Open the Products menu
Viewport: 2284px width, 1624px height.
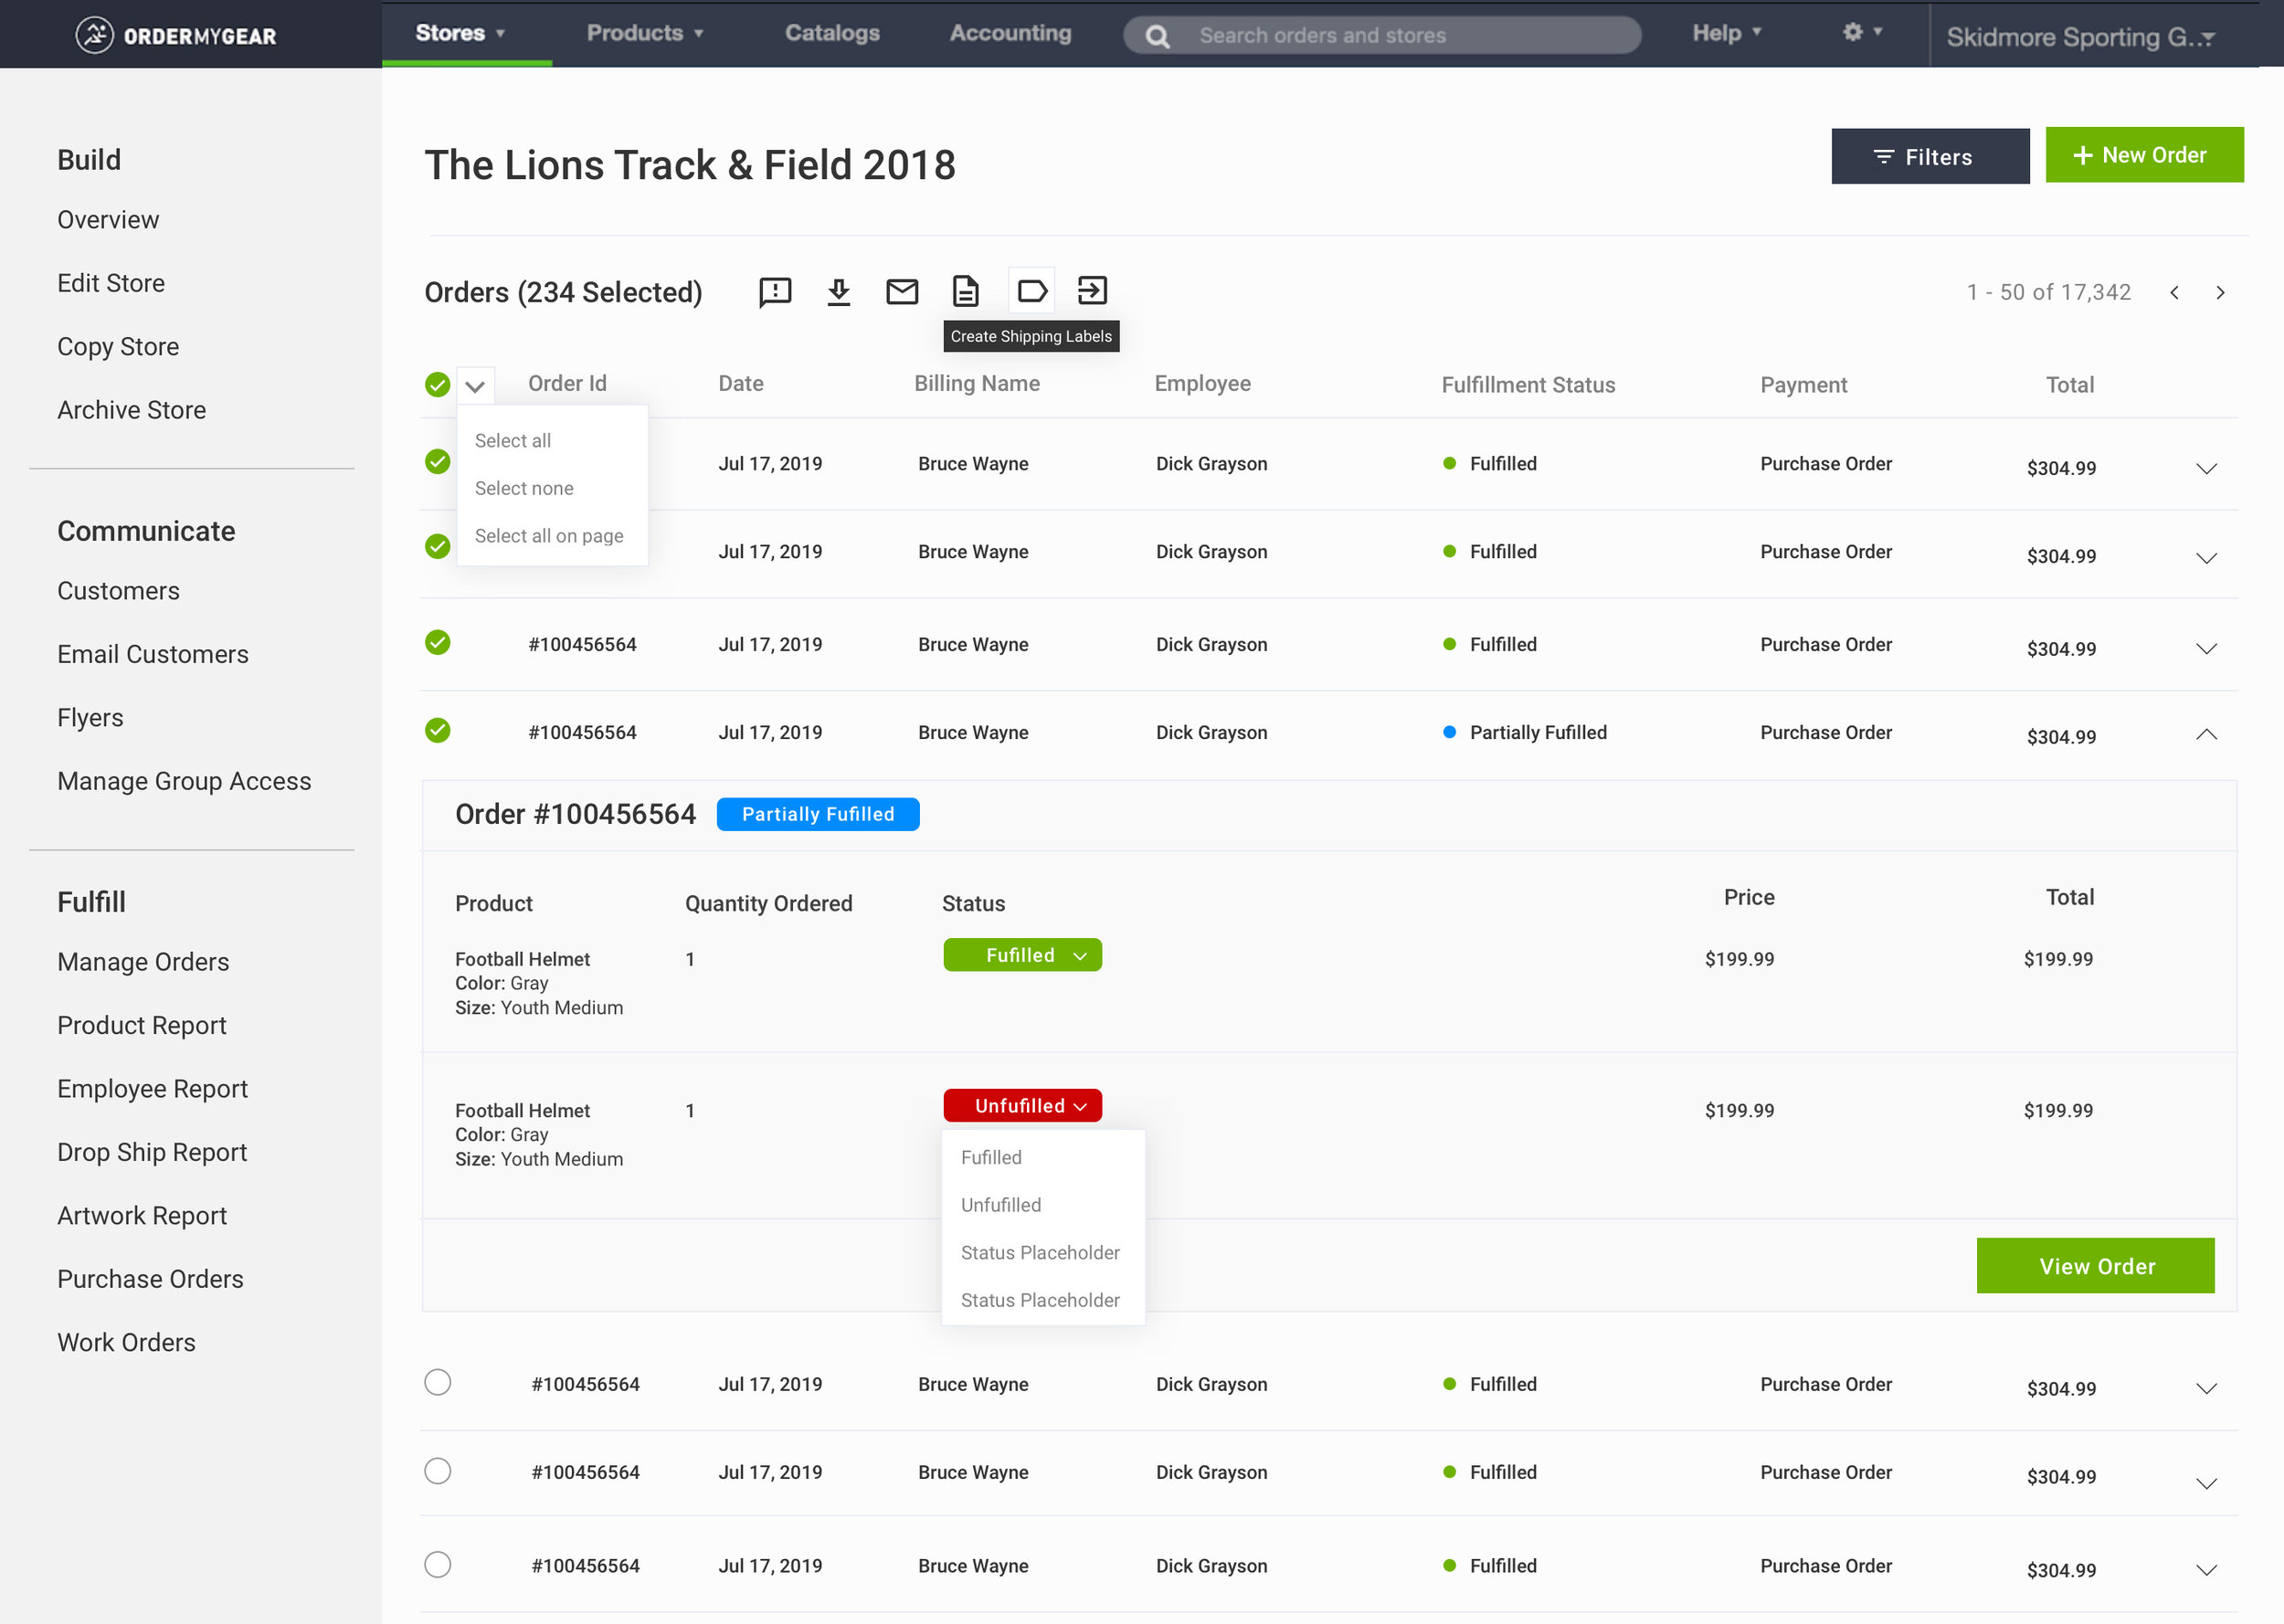tap(644, 32)
